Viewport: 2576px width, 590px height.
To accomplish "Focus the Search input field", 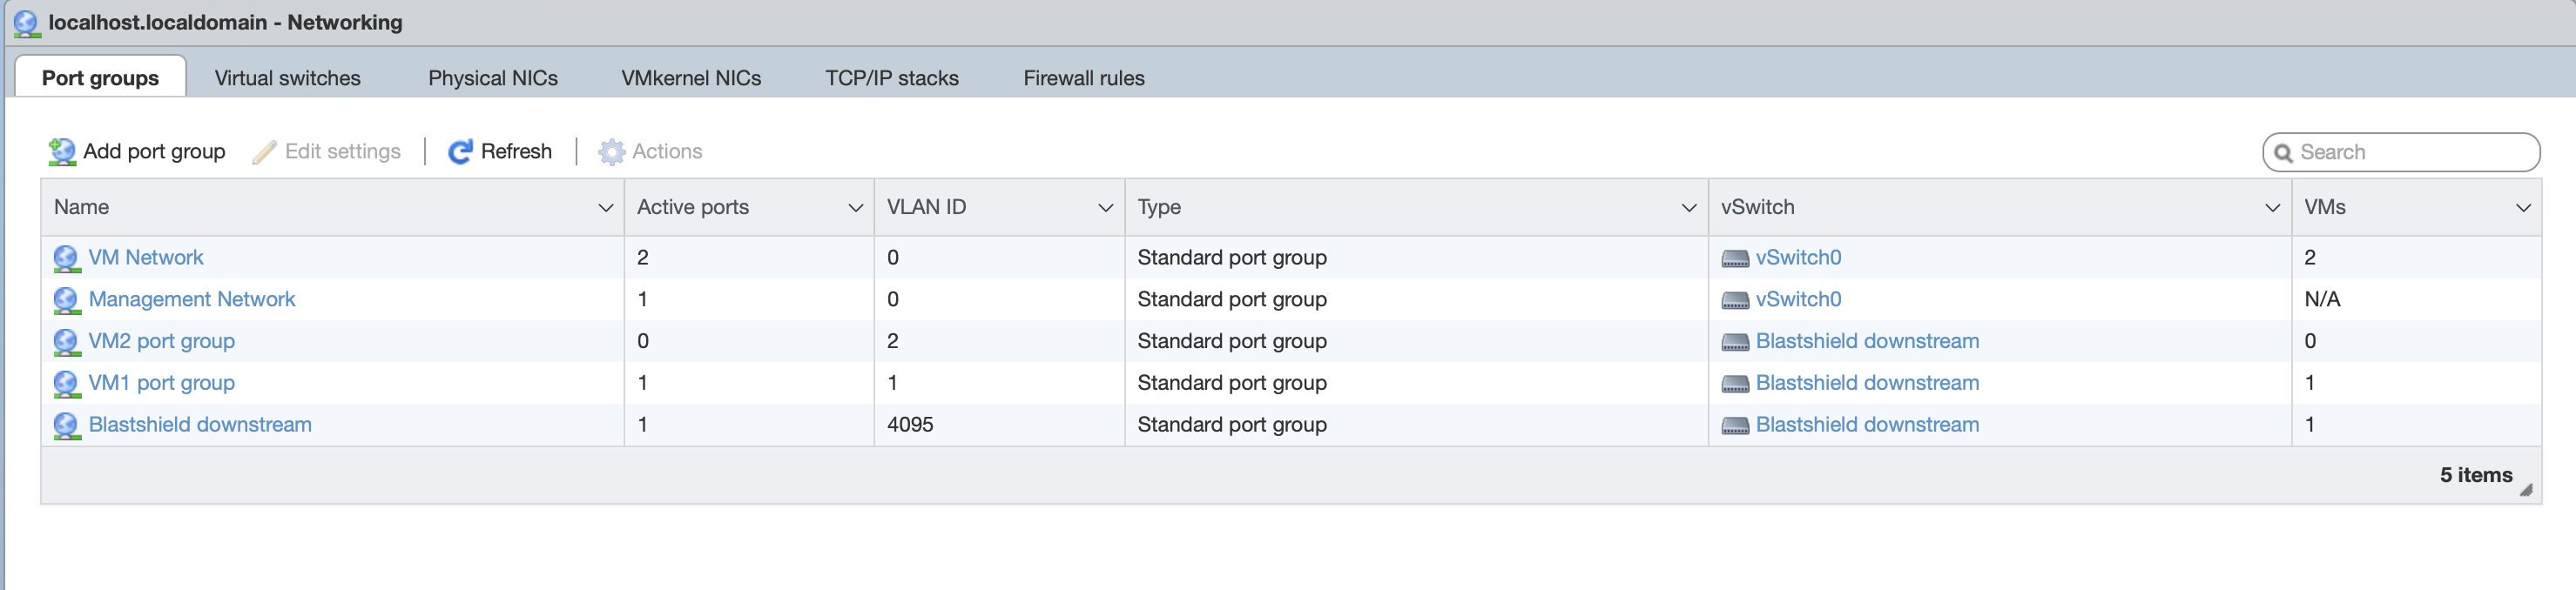I will (x=2410, y=152).
